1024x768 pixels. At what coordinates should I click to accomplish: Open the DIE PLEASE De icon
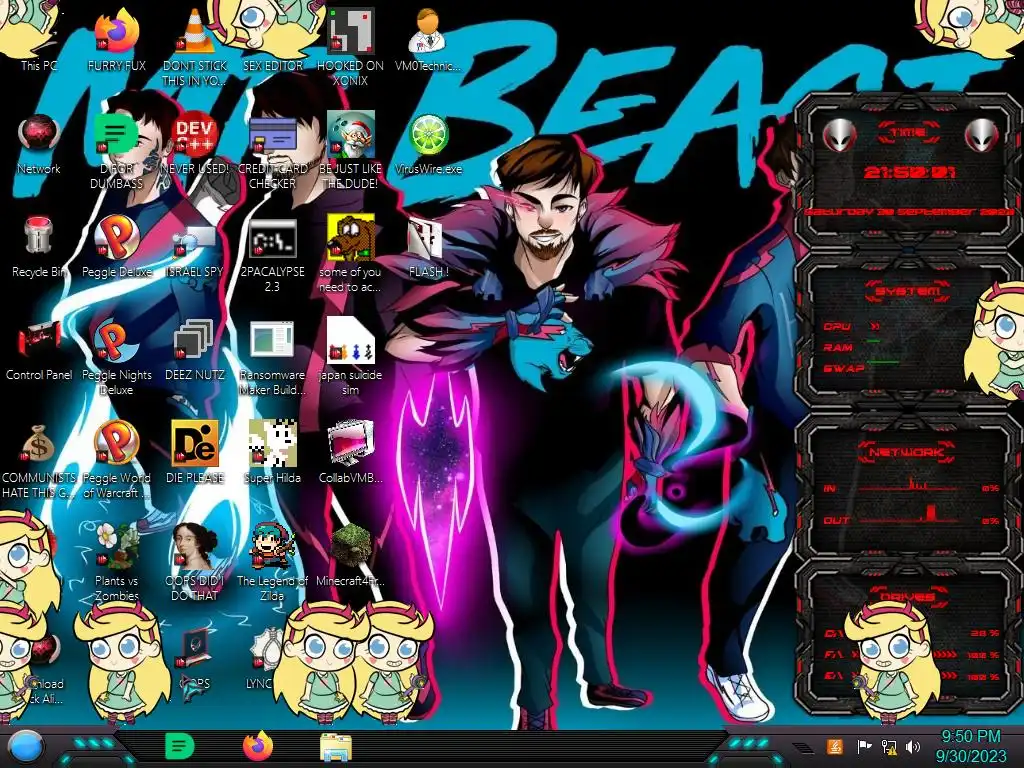tap(195, 453)
